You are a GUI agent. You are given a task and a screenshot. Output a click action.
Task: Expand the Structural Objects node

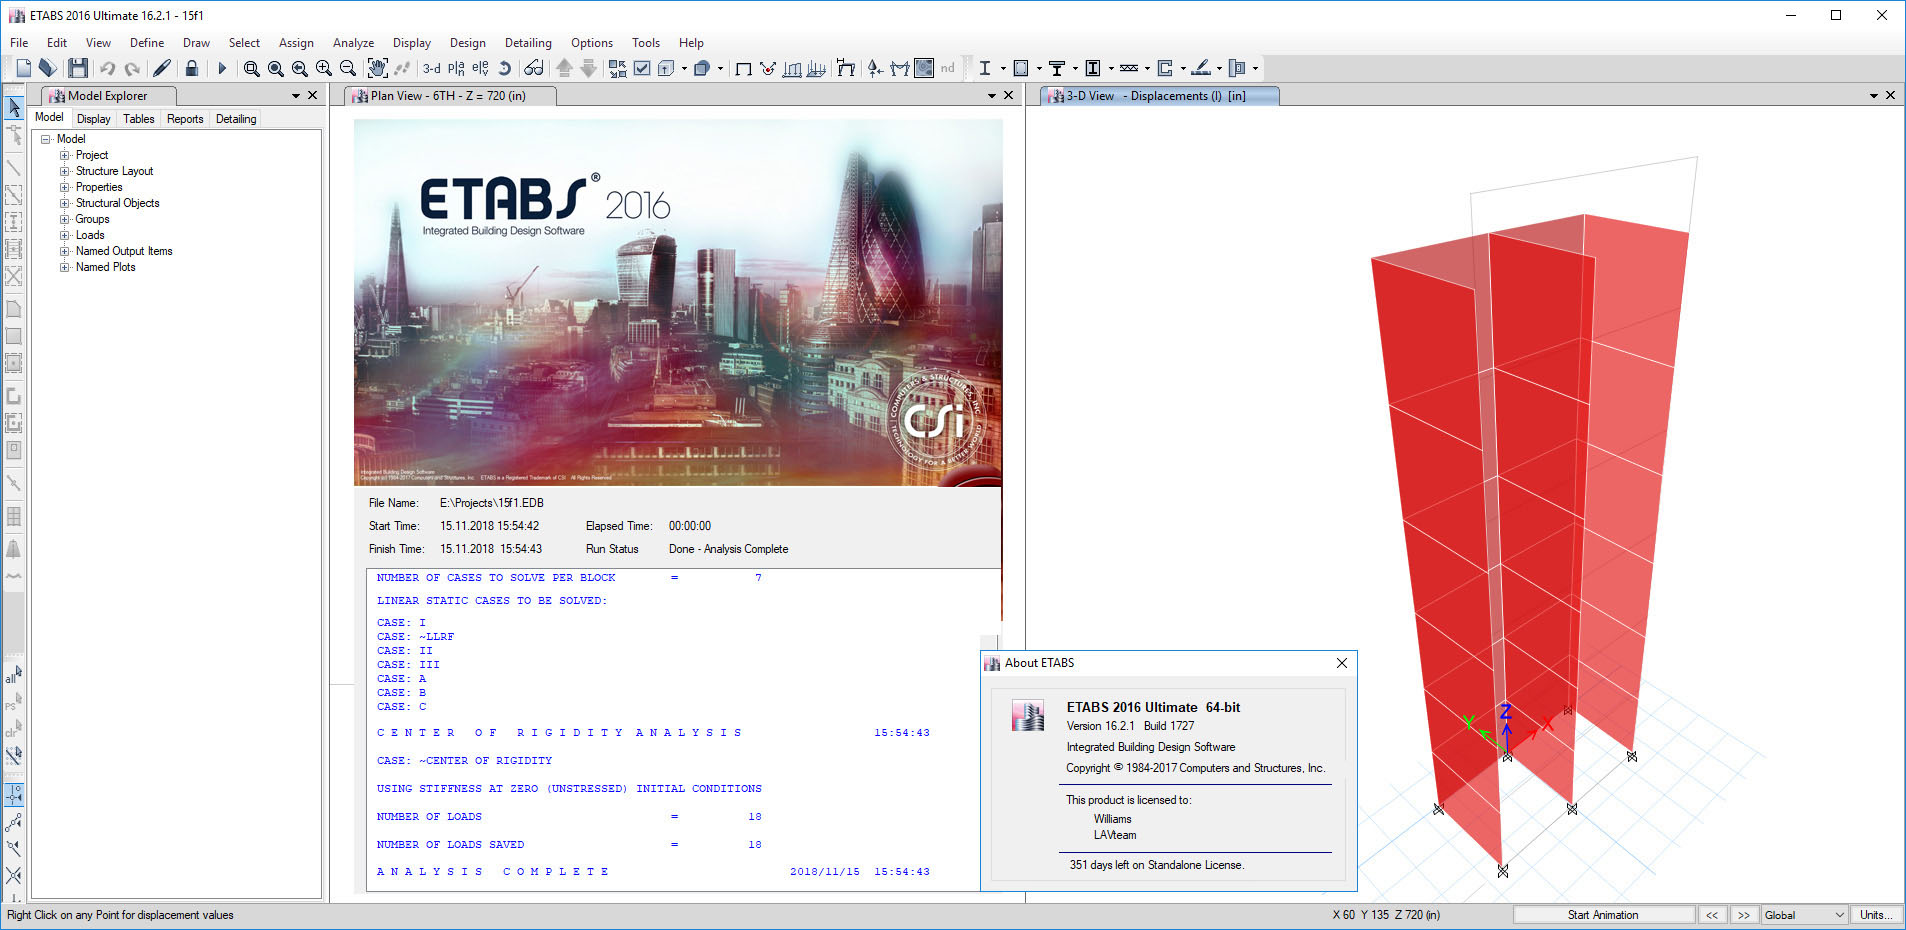64,203
